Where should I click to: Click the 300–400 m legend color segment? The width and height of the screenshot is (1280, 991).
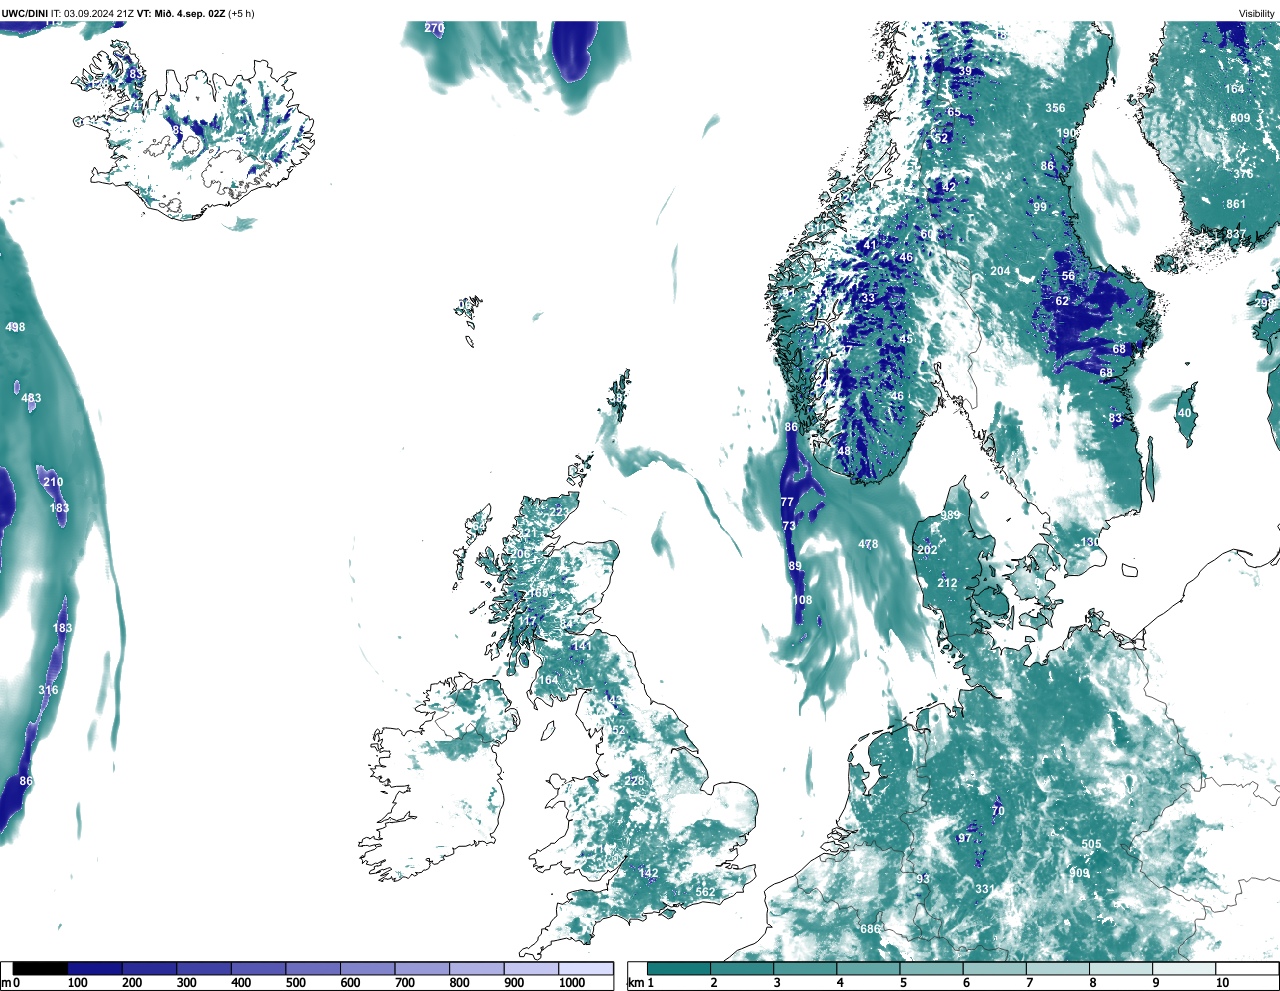tap(204, 968)
